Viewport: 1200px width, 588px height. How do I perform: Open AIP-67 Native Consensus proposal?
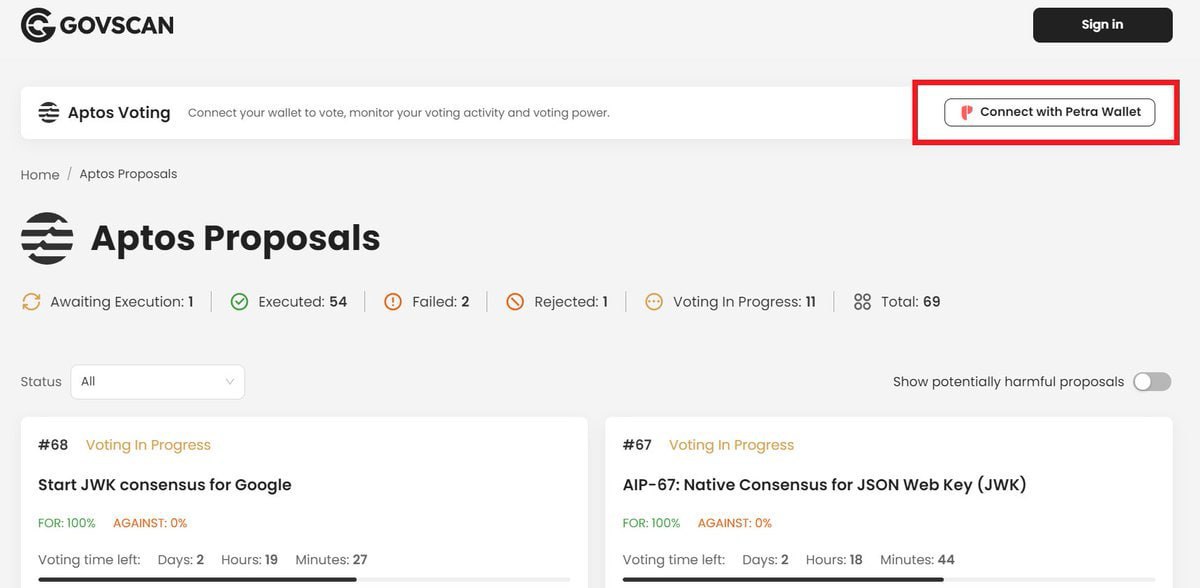824,485
